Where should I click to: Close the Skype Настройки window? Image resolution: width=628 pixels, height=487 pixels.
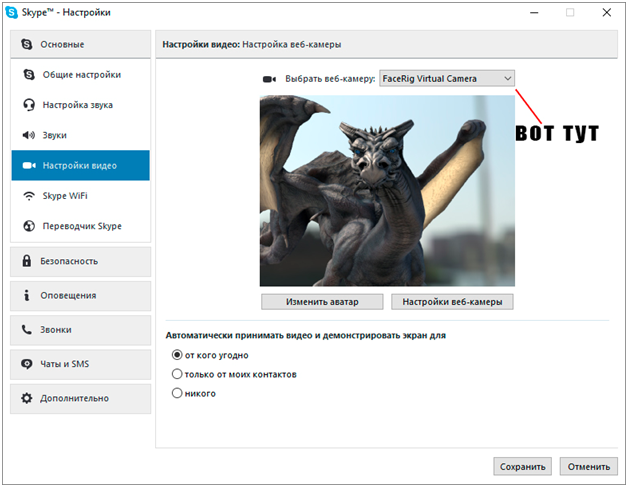click(x=607, y=13)
